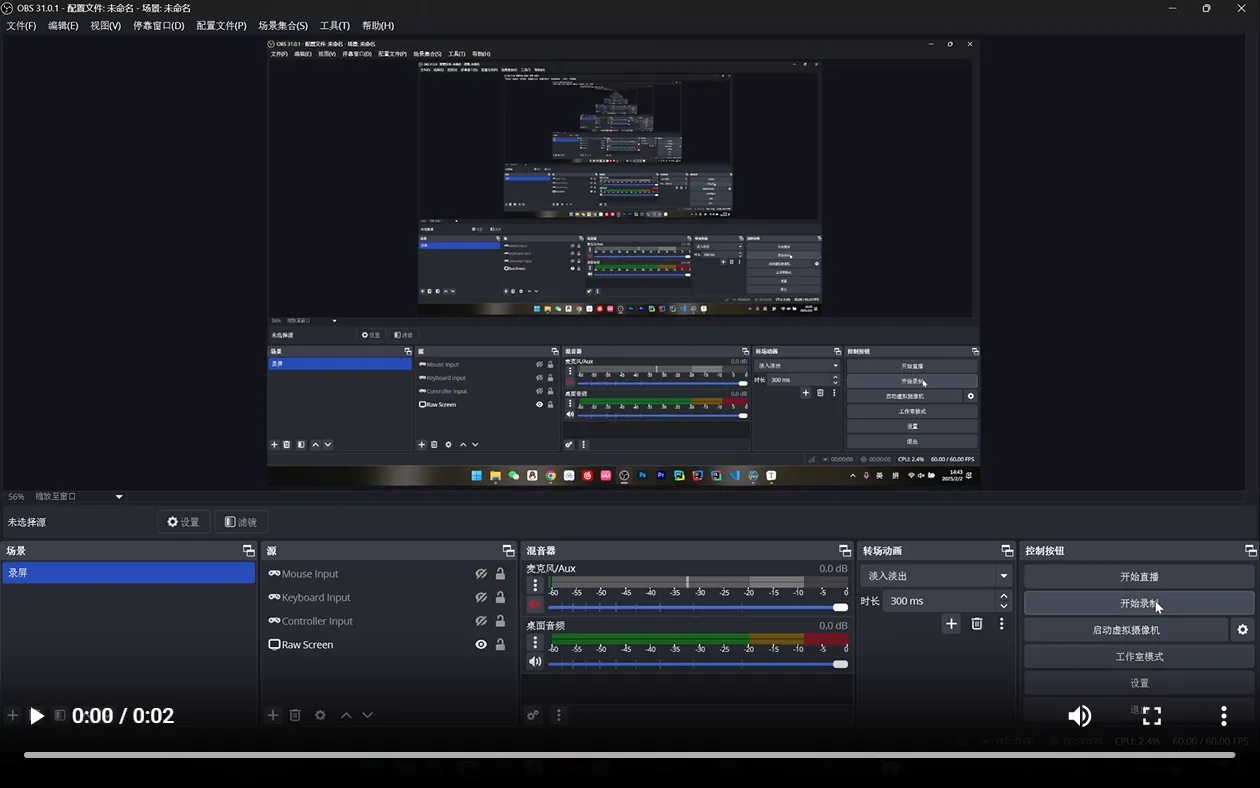Screen dimensions: 1260x788
Task: Hide the Raw Screen source
Action: point(481,645)
